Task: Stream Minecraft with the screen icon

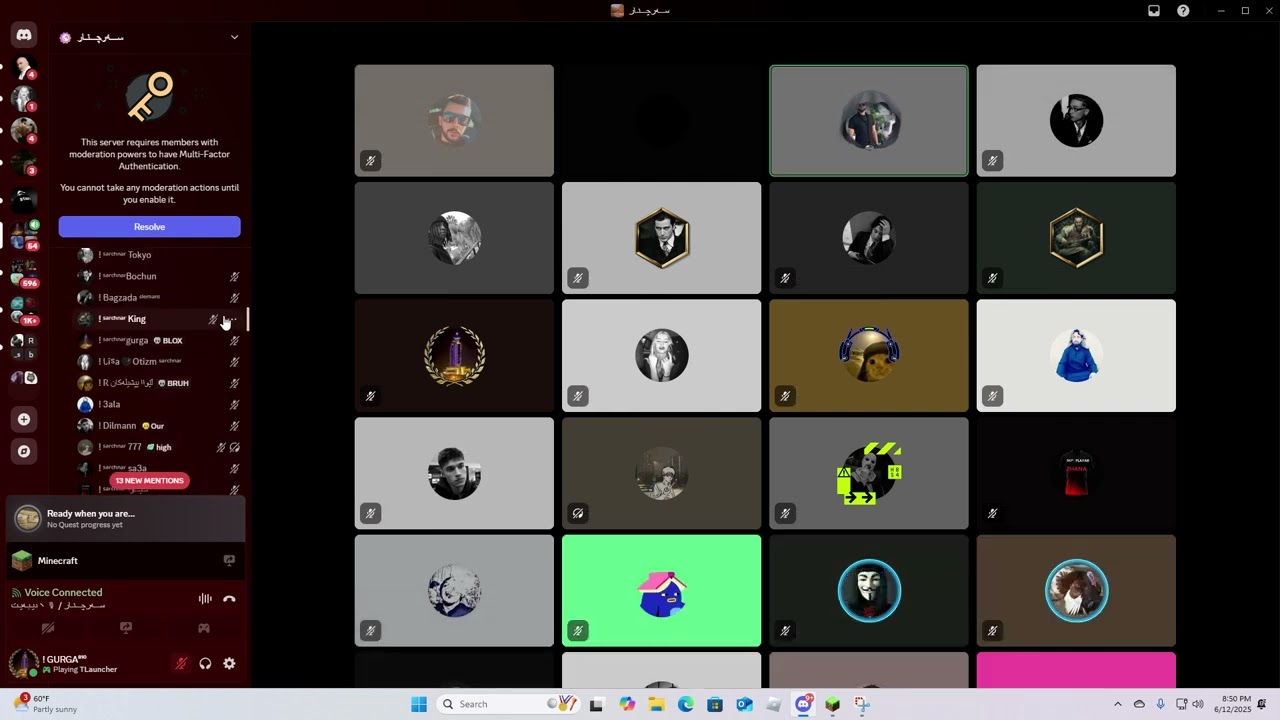Action: click(229, 561)
